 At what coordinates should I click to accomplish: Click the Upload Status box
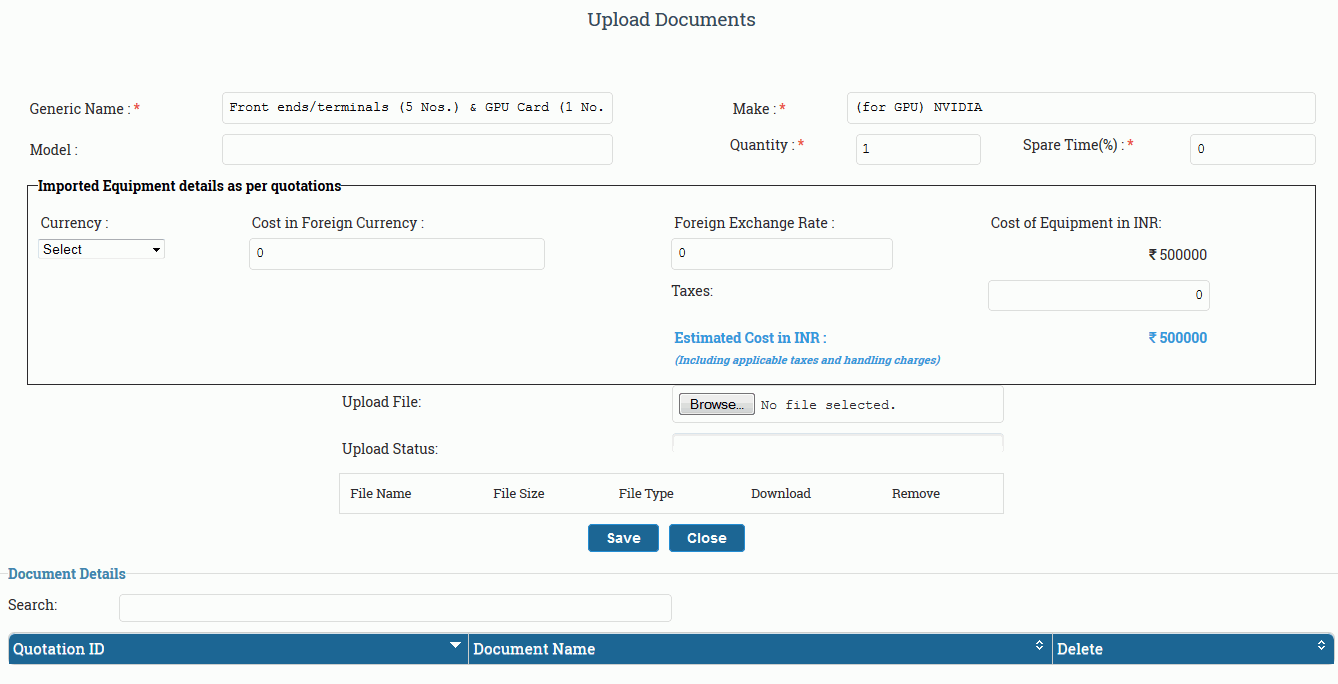[x=837, y=445]
